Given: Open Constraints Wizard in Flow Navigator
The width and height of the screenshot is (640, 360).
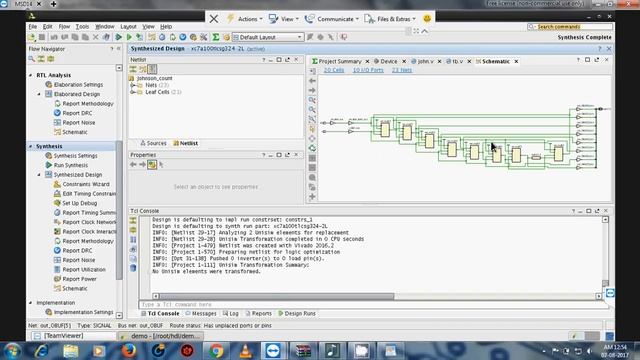Looking at the screenshot, I should [86, 184].
